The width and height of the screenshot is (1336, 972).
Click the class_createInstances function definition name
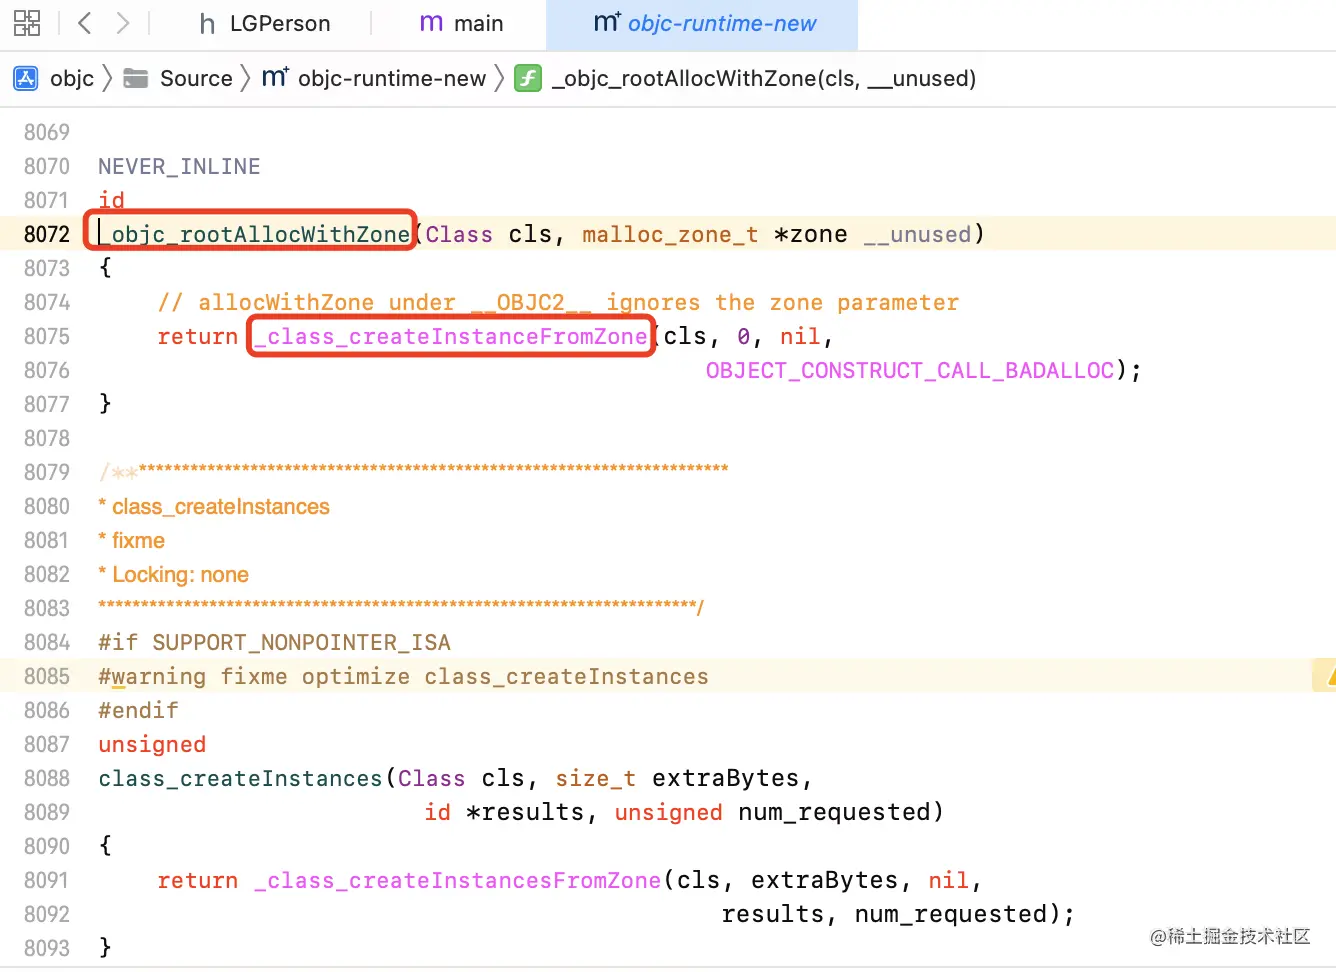(x=240, y=778)
